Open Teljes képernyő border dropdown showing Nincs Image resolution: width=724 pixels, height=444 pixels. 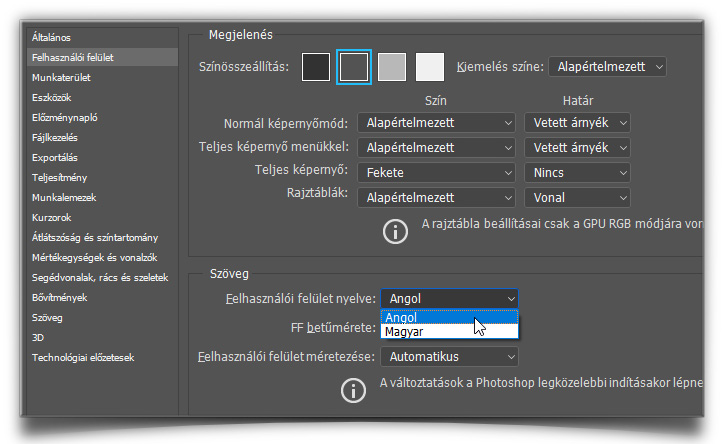tap(577, 172)
